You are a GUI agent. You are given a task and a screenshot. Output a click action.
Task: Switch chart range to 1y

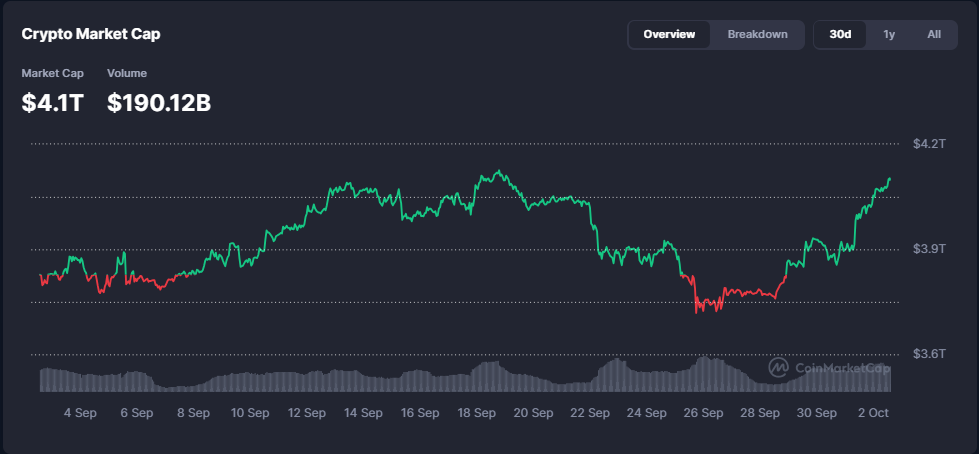889,34
